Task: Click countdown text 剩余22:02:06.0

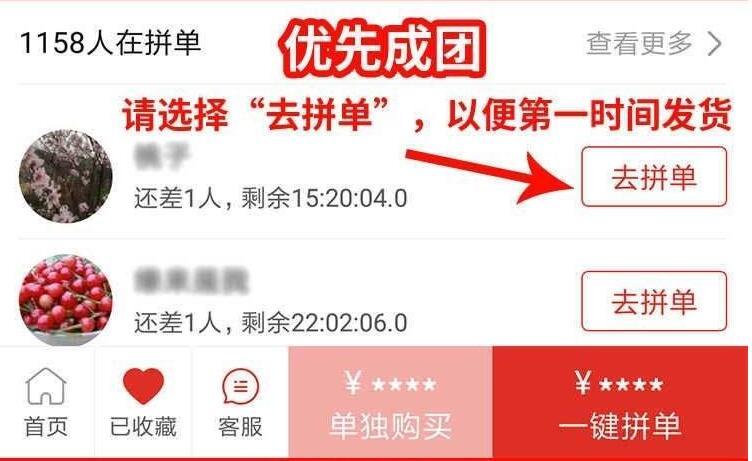Action: tap(324, 322)
